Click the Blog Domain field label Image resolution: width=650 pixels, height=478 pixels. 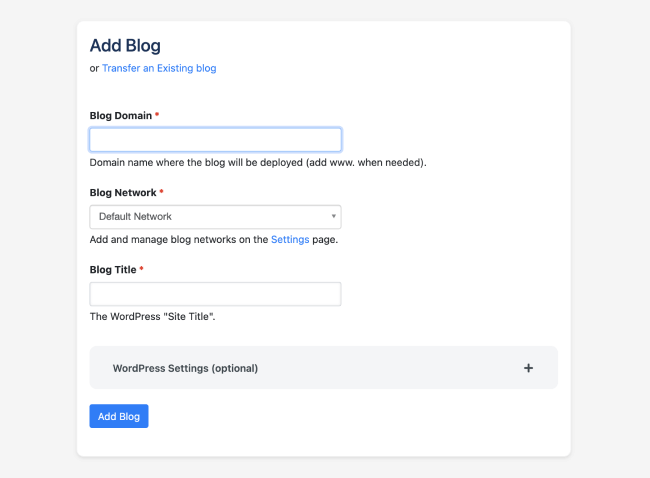click(121, 115)
